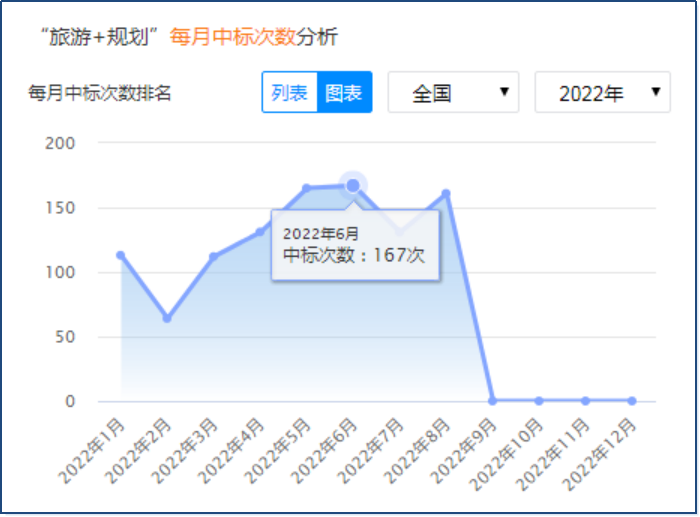Click the 2022年7月 x-axis label
The width and height of the screenshot is (700, 517).
click(380, 446)
